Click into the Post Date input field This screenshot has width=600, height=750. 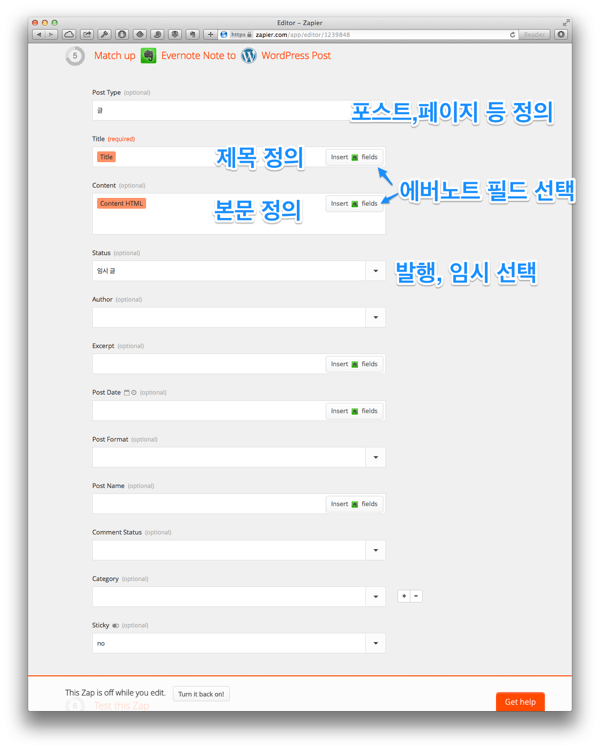pyautogui.click(x=208, y=411)
